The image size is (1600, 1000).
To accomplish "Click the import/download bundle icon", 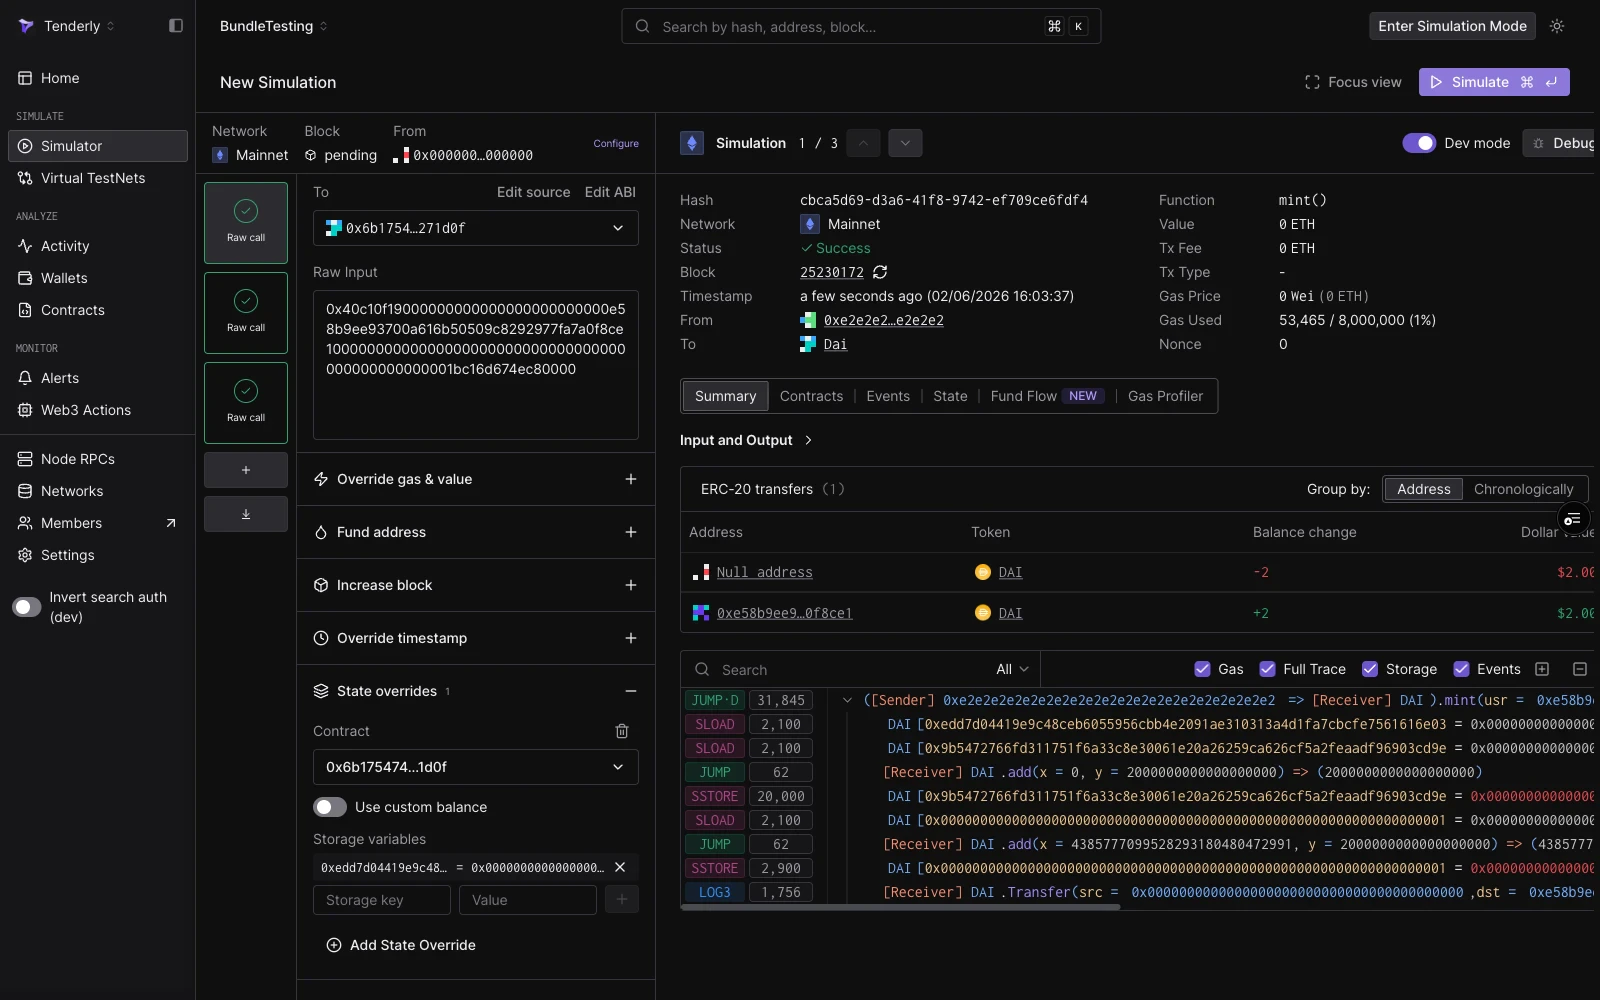I will pyautogui.click(x=246, y=514).
